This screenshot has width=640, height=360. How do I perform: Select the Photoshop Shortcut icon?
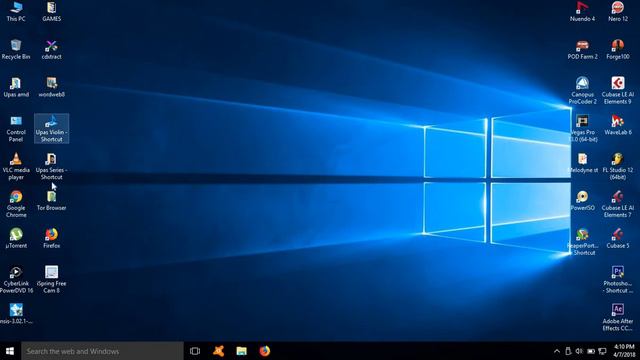coord(618,280)
